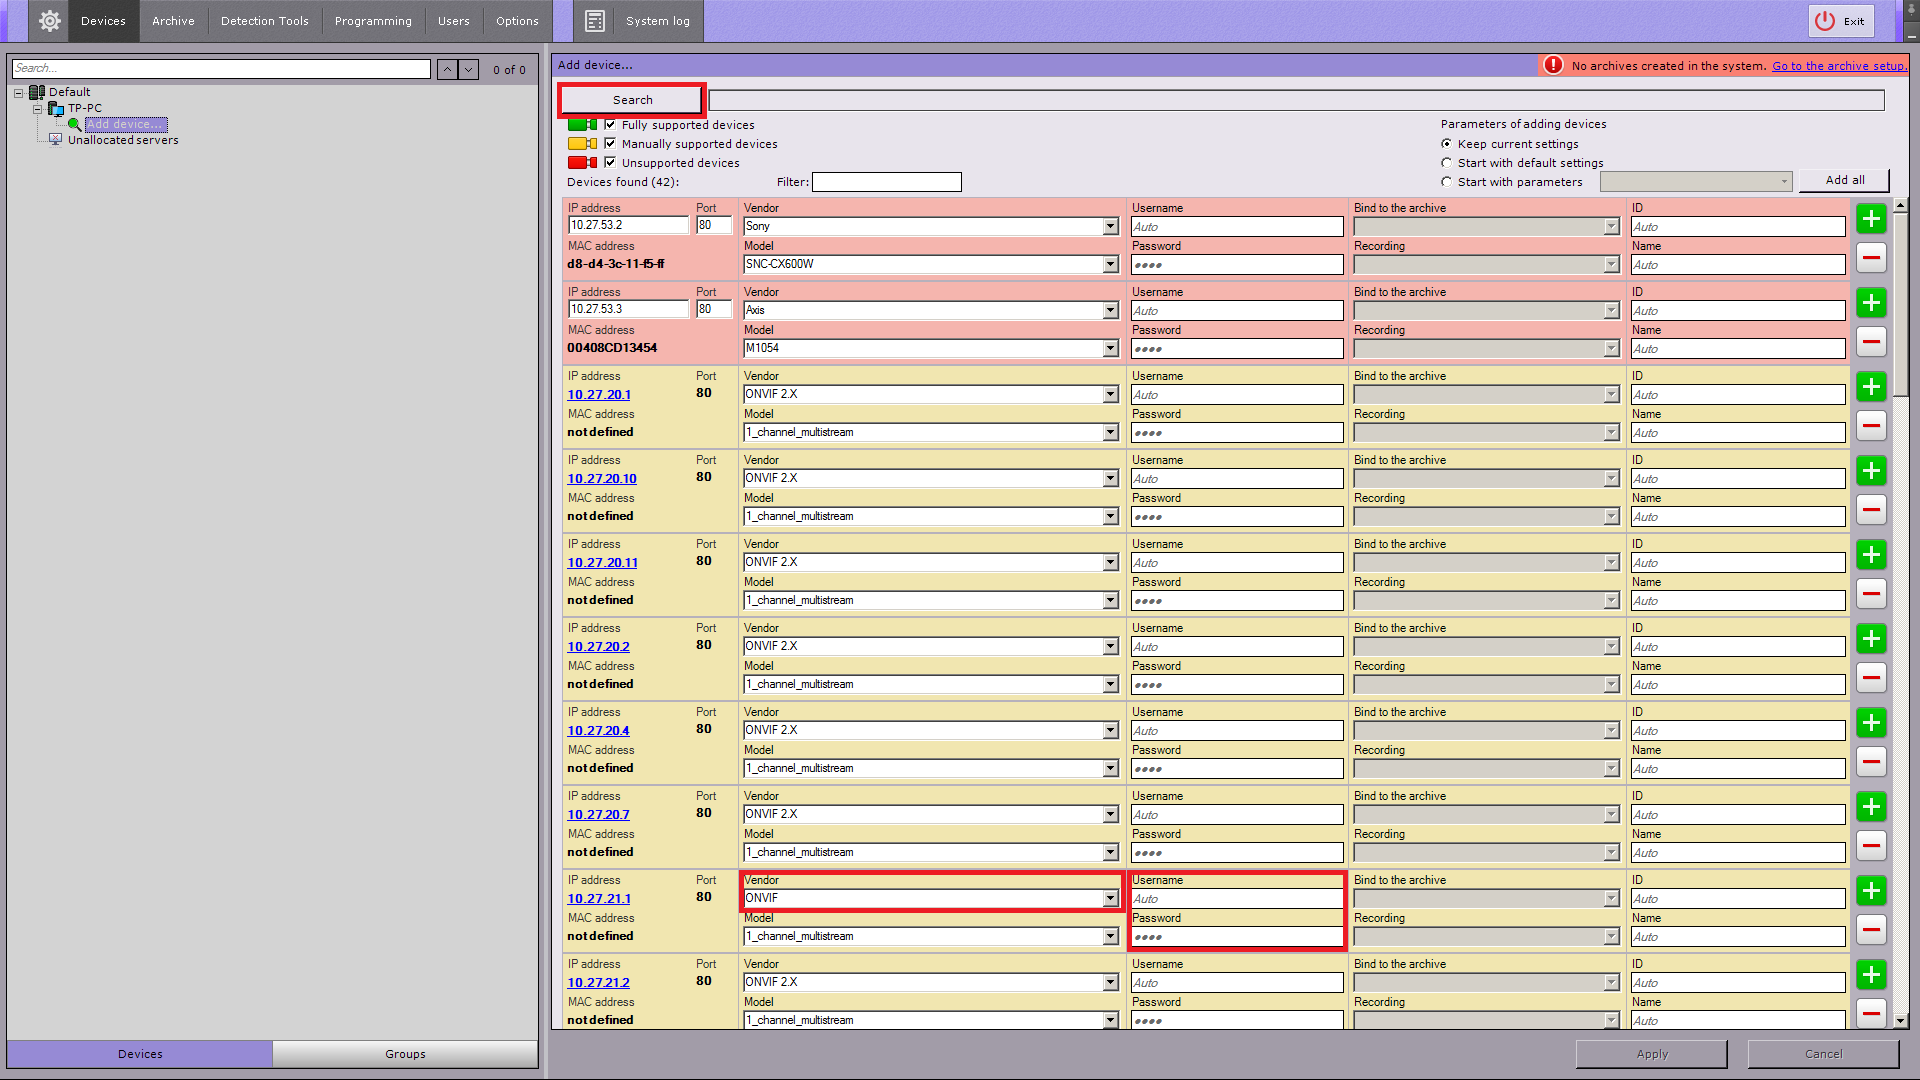Open the Groups tab at bottom
The image size is (1920, 1080).
[x=405, y=1054]
